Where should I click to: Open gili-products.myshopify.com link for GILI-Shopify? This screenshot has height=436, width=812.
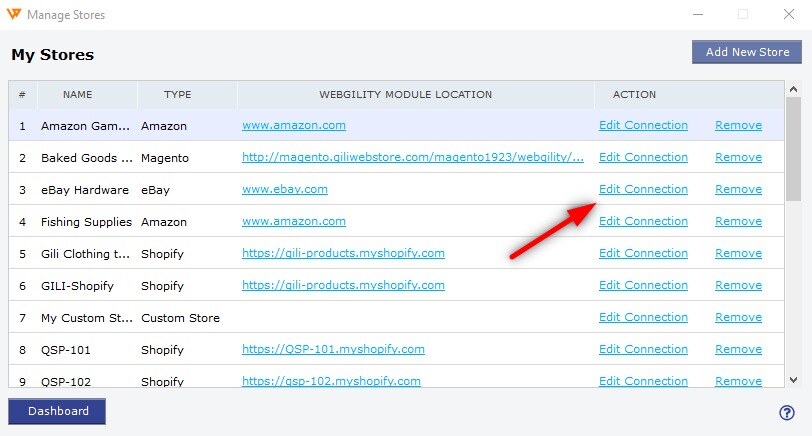[343, 285]
